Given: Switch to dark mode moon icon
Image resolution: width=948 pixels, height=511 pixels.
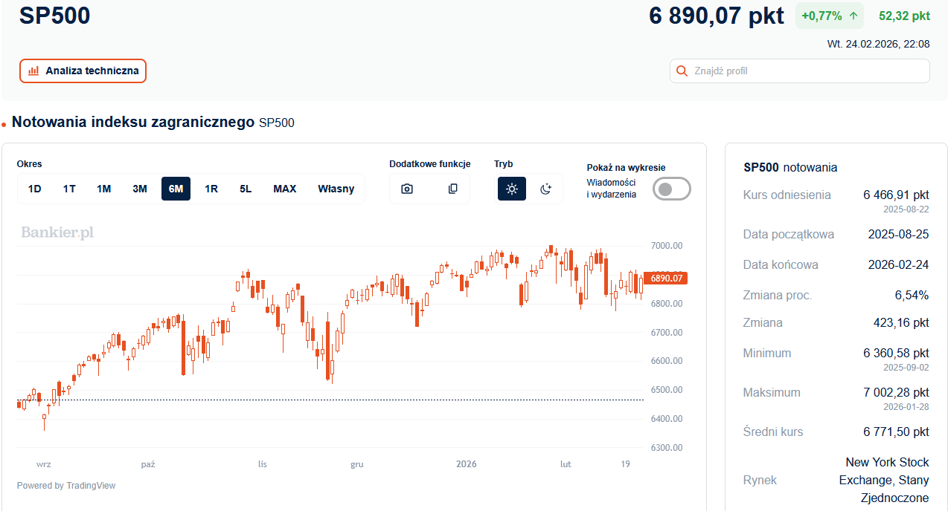Looking at the screenshot, I should (545, 189).
